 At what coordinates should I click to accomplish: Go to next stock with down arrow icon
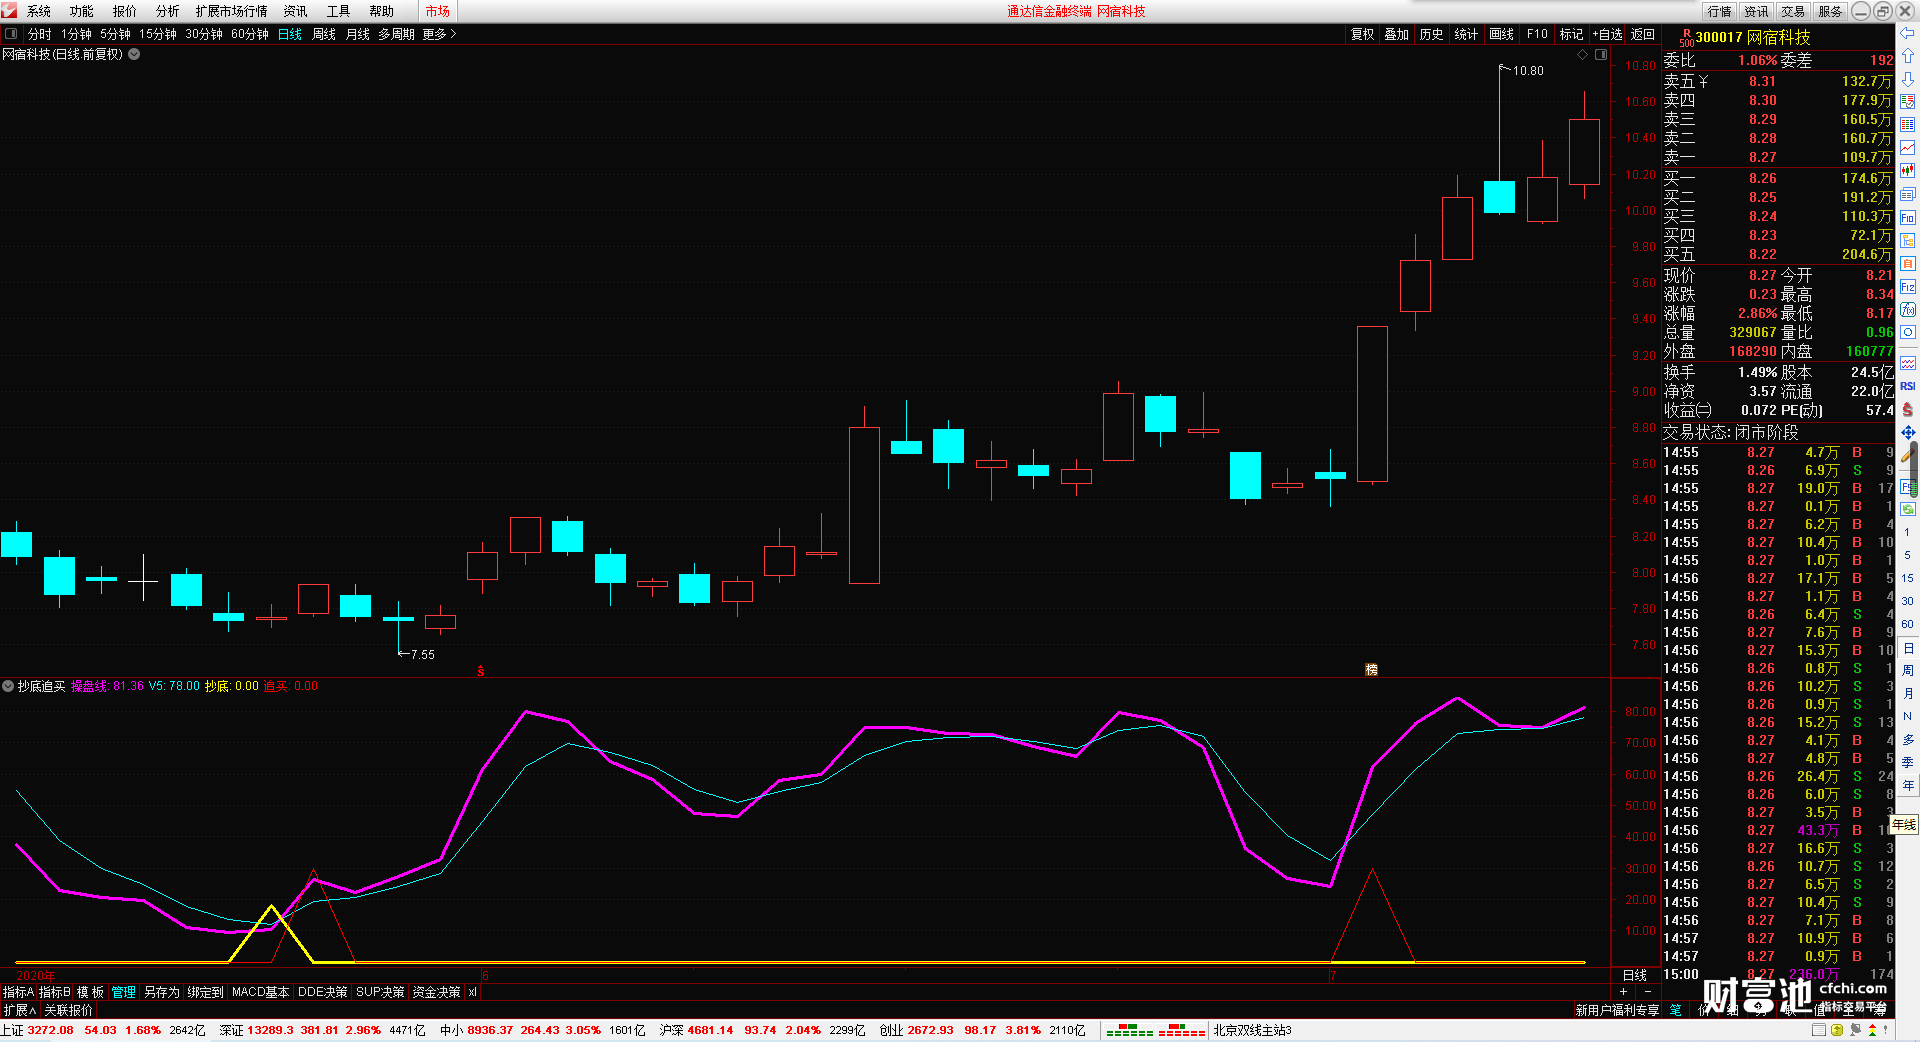(1908, 79)
